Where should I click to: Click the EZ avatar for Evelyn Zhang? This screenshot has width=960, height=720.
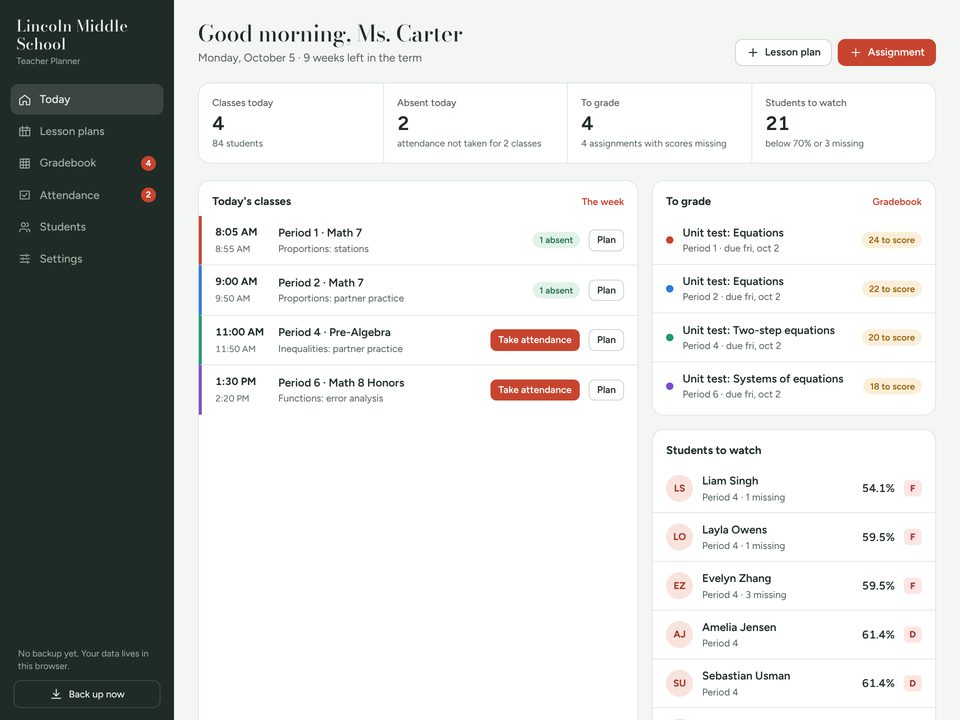tap(679, 586)
